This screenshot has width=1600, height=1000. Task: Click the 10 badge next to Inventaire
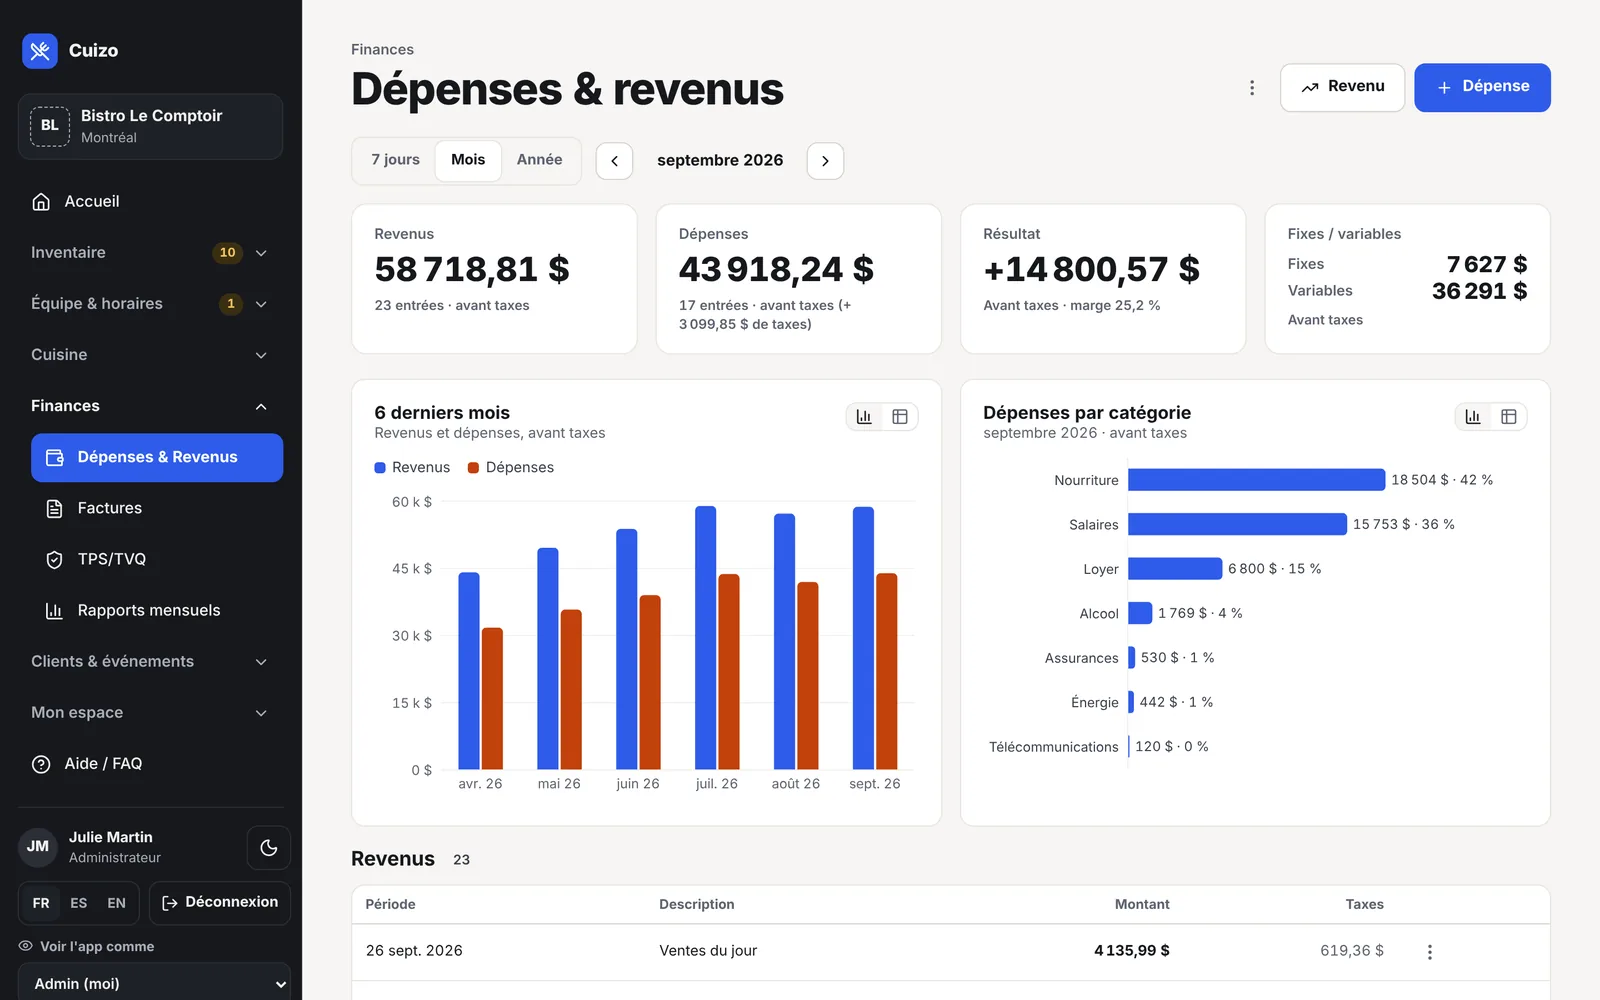[228, 252]
